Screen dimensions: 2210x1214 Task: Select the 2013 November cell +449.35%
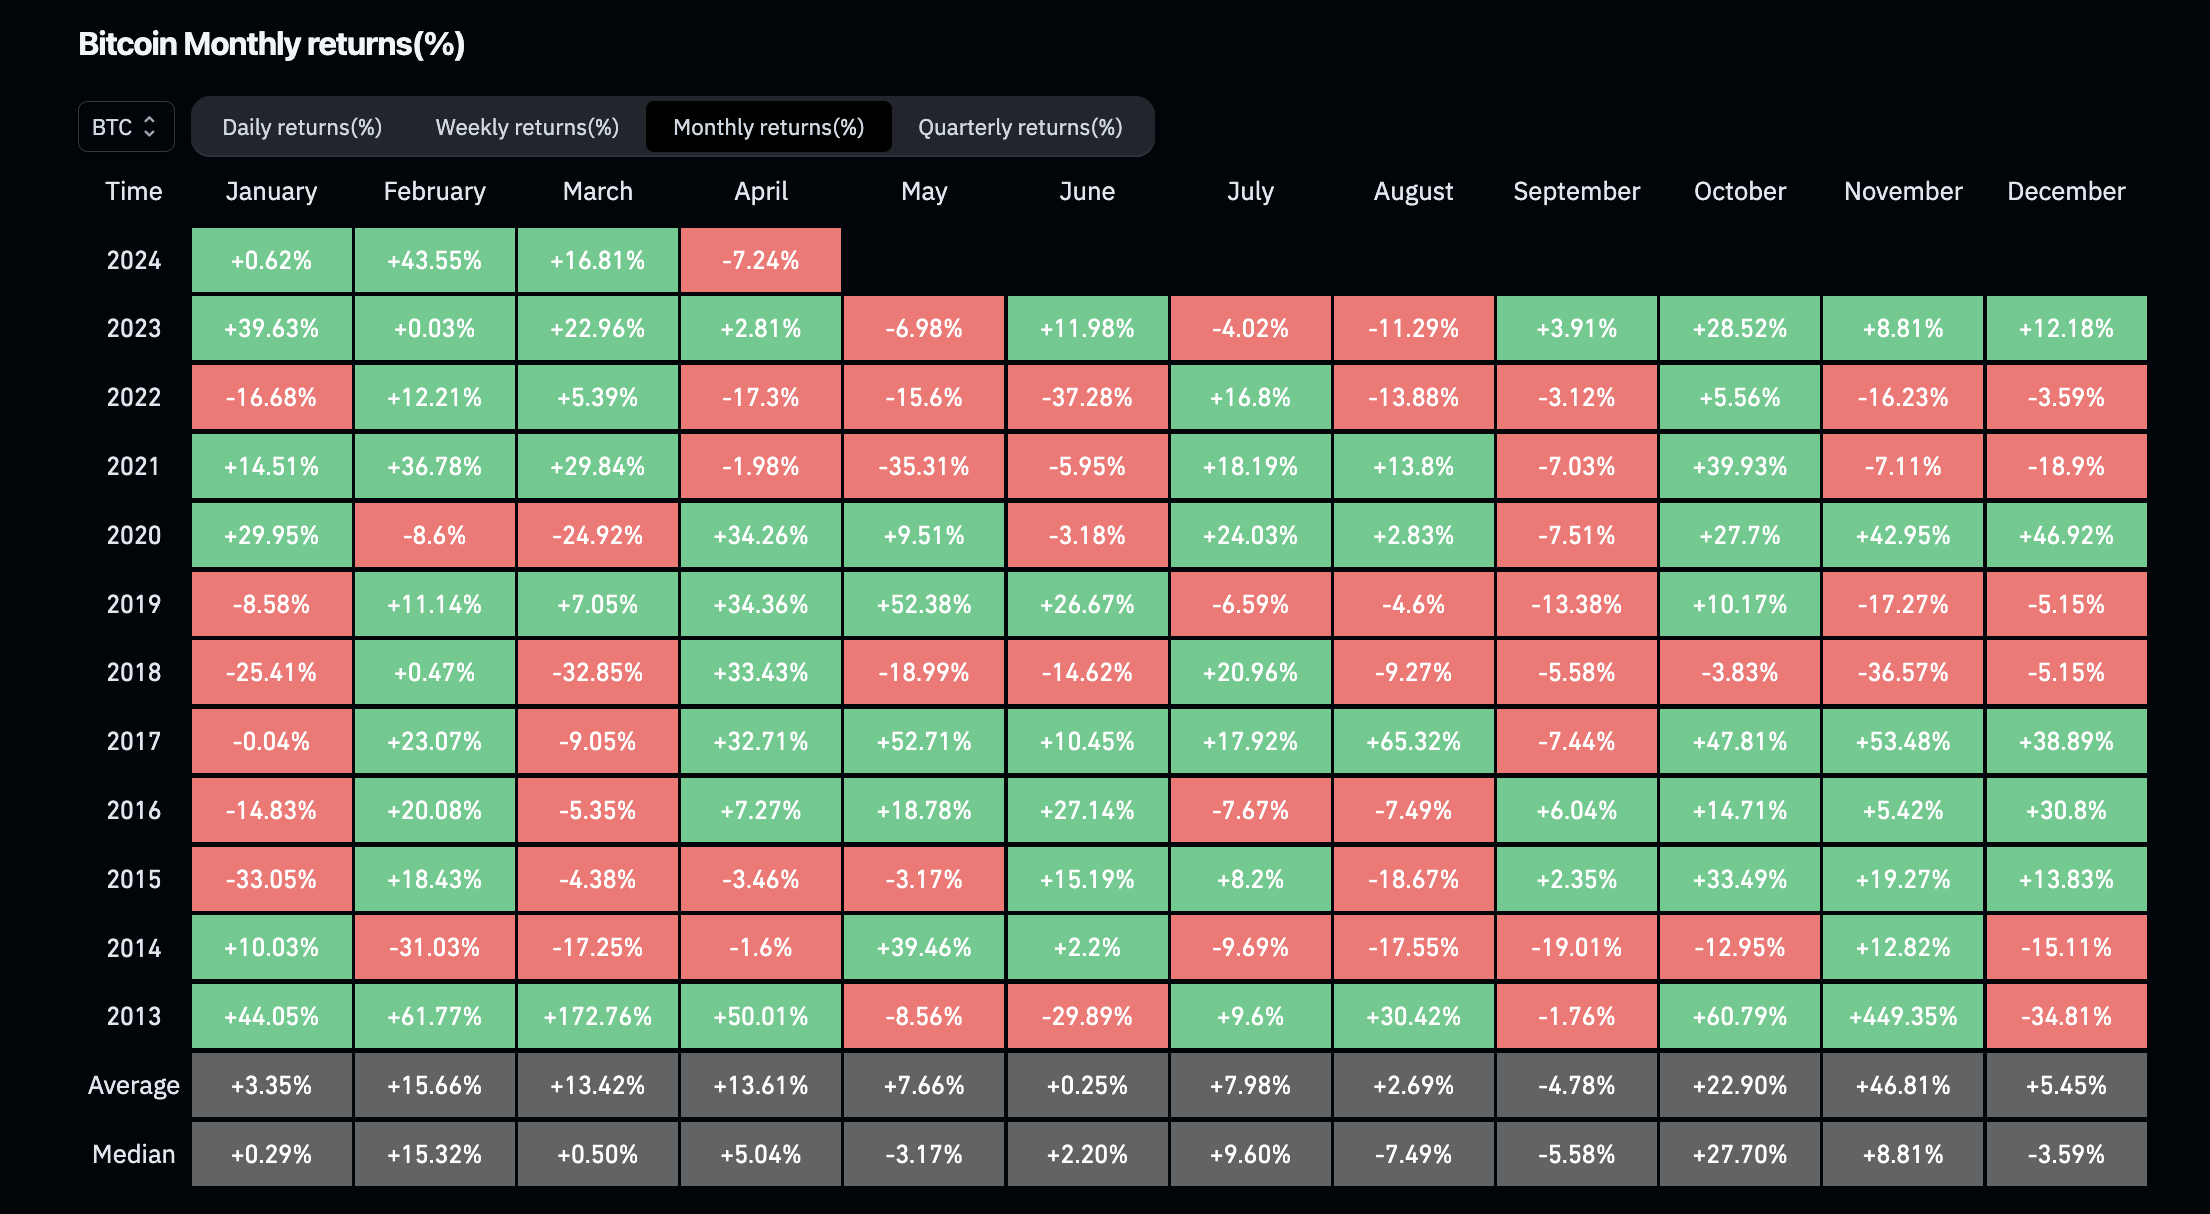click(1903, 1016)
